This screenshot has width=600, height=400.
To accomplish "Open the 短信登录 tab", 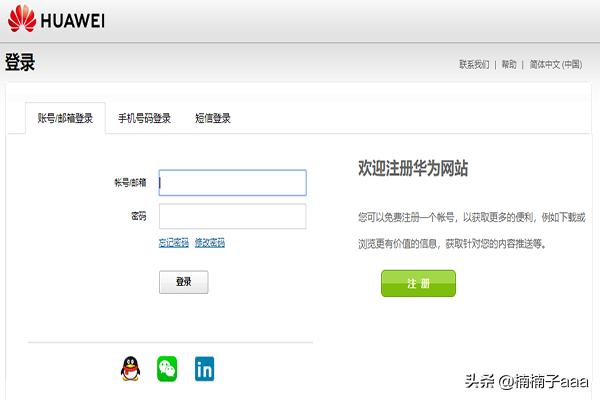I will (212, 118).
